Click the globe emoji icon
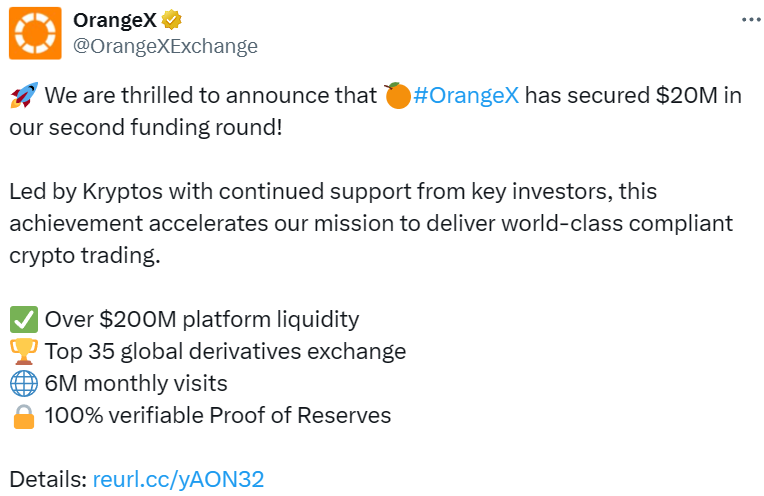The image size is (764, 496). (x=22, y=383)
